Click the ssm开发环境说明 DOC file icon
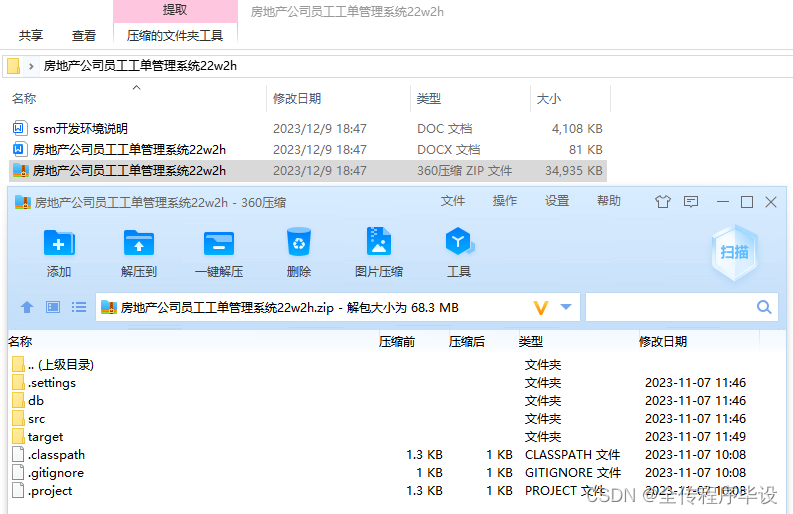The height and width of the screenshot is (514, 793). (19, 128)
